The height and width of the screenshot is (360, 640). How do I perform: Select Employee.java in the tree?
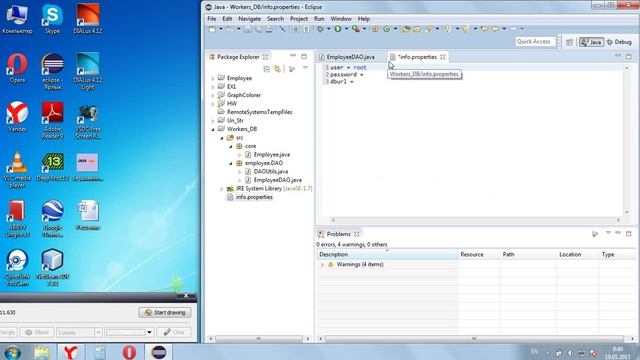(x=271, y=155)
